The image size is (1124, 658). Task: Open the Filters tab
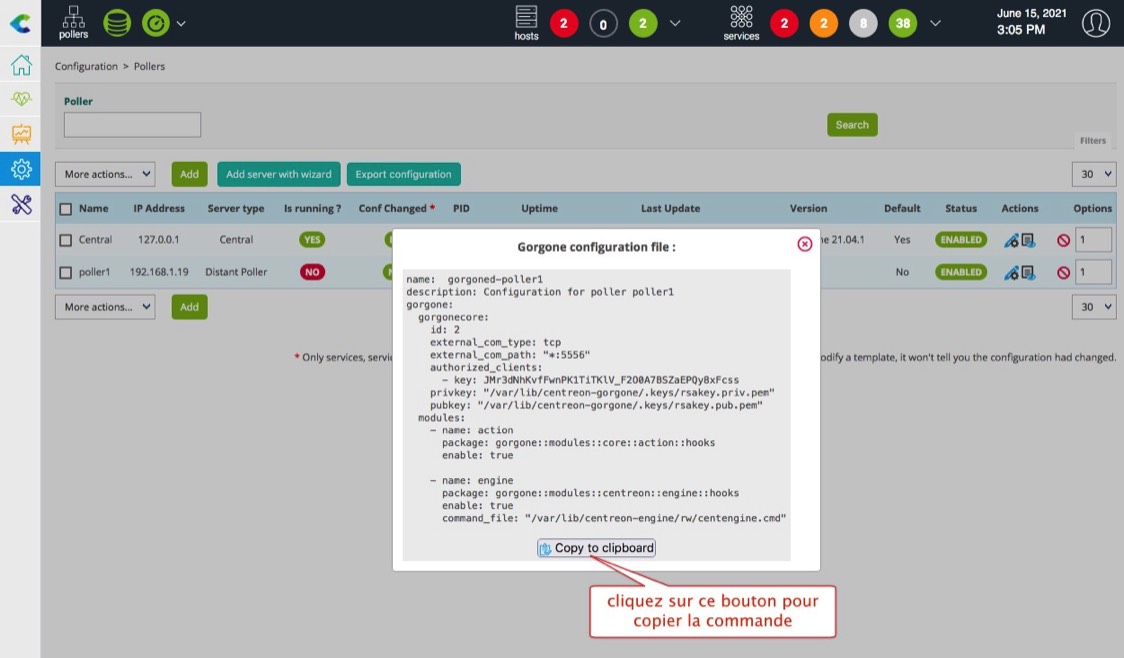[1092, 141]
